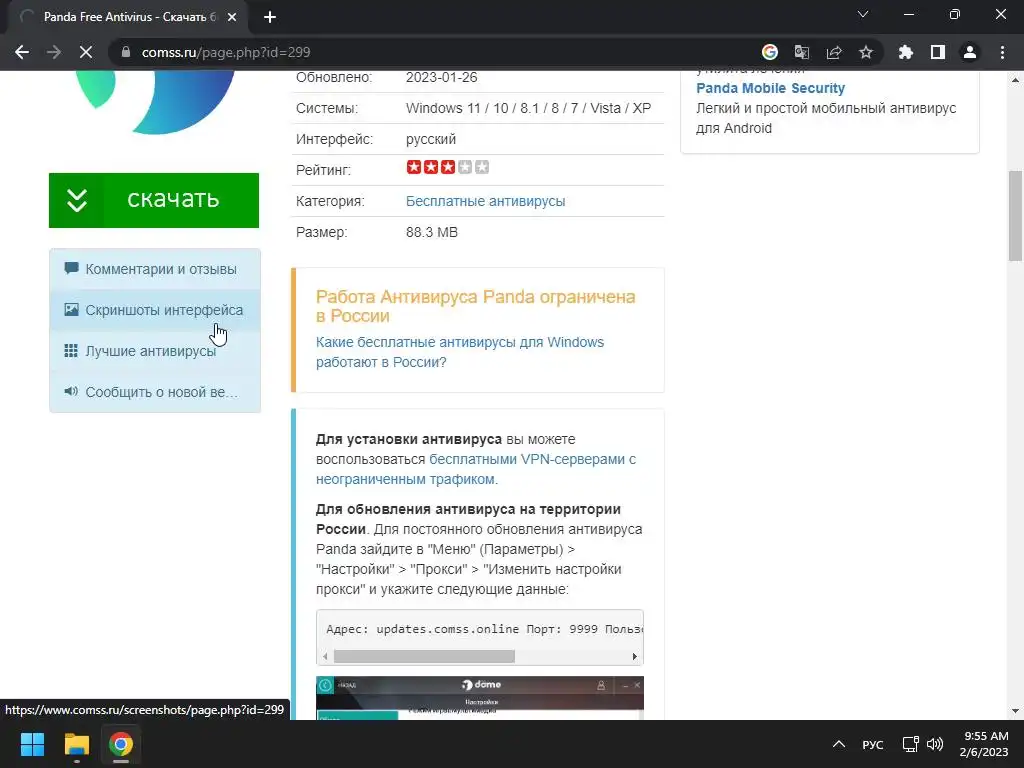Open the Windows Start menu
The image size is (1024, 768).
point(32,744)
